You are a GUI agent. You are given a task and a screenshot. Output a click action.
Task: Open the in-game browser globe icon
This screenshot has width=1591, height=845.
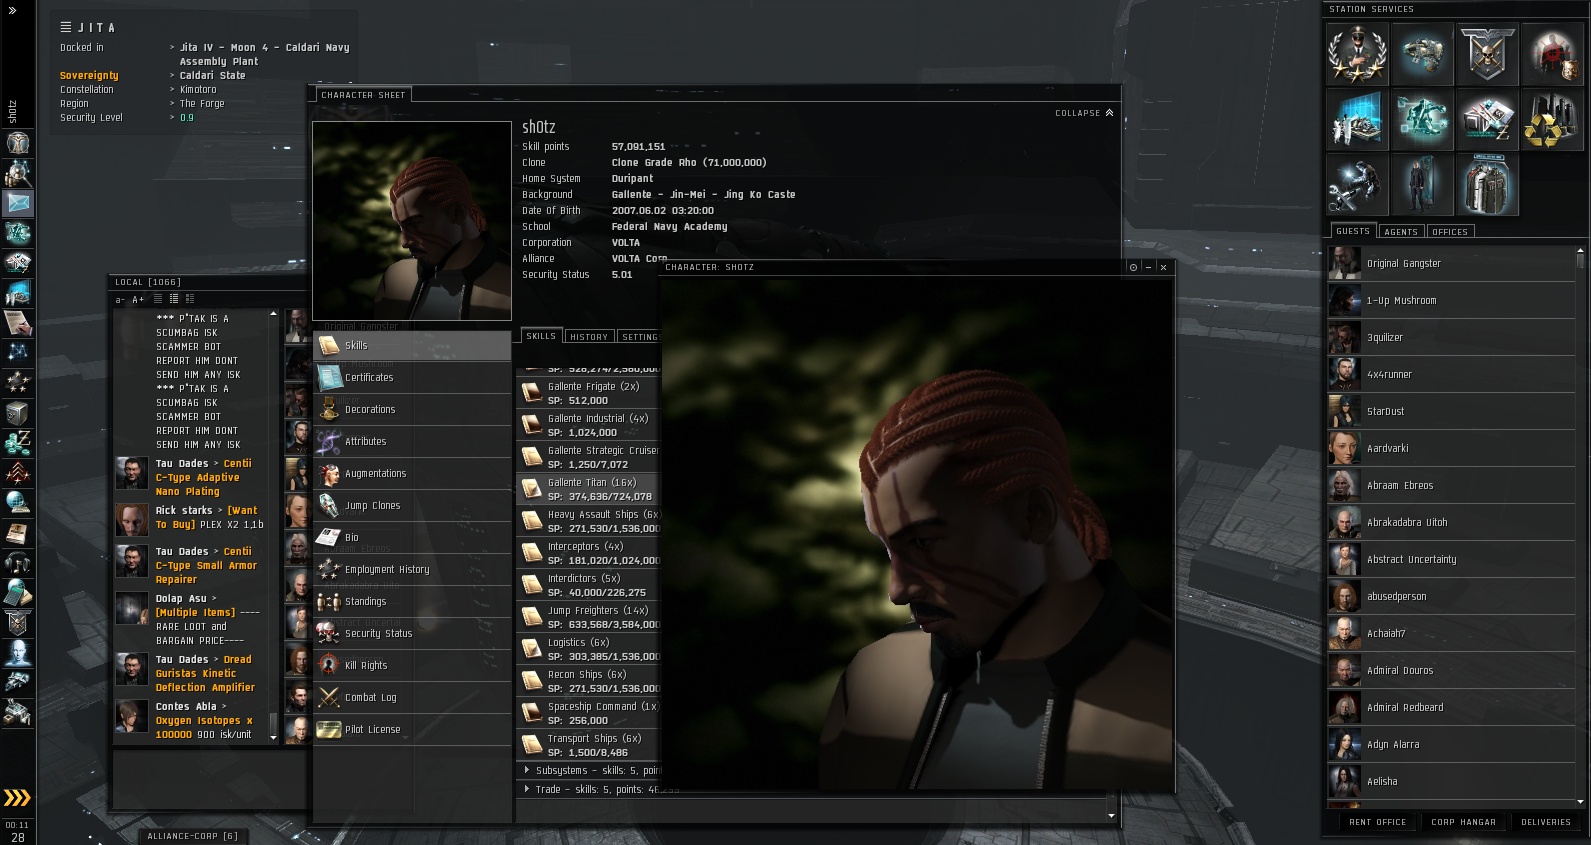click(x=18, y=503)
